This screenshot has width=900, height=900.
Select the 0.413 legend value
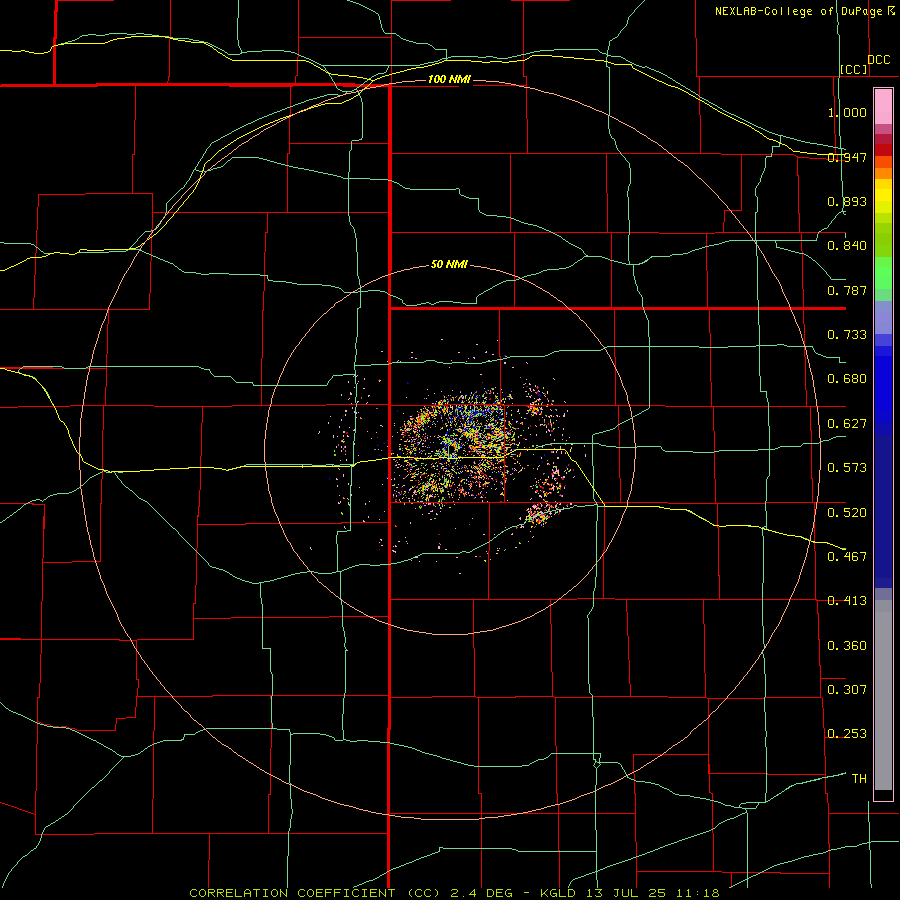coord(847,601)
